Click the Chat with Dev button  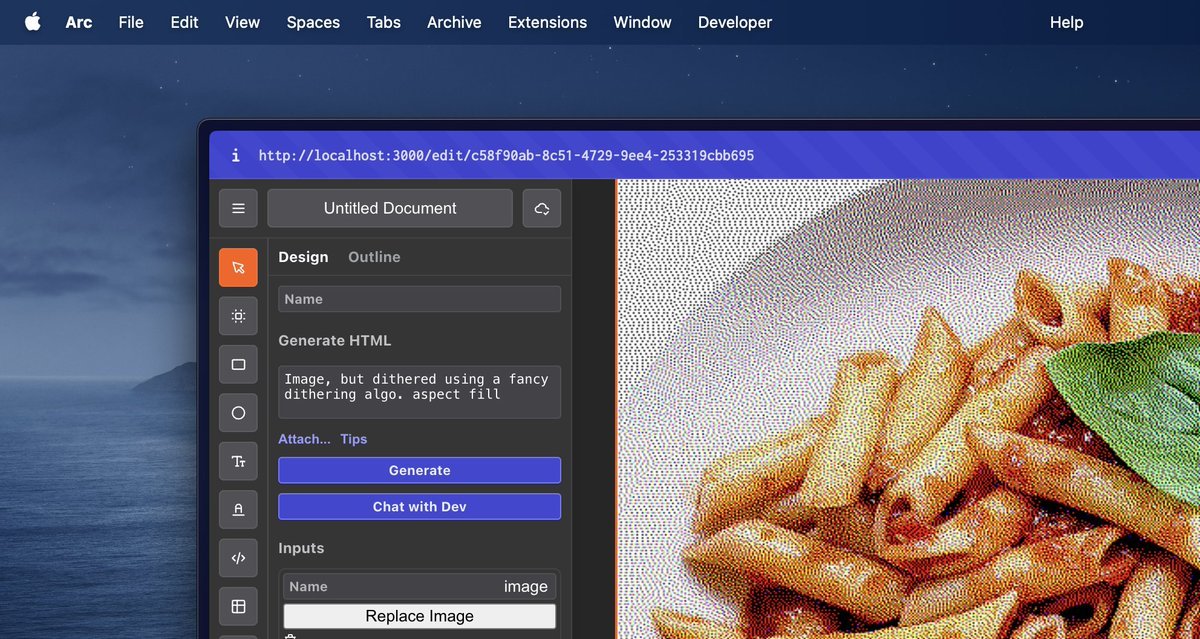coord(419,506)
